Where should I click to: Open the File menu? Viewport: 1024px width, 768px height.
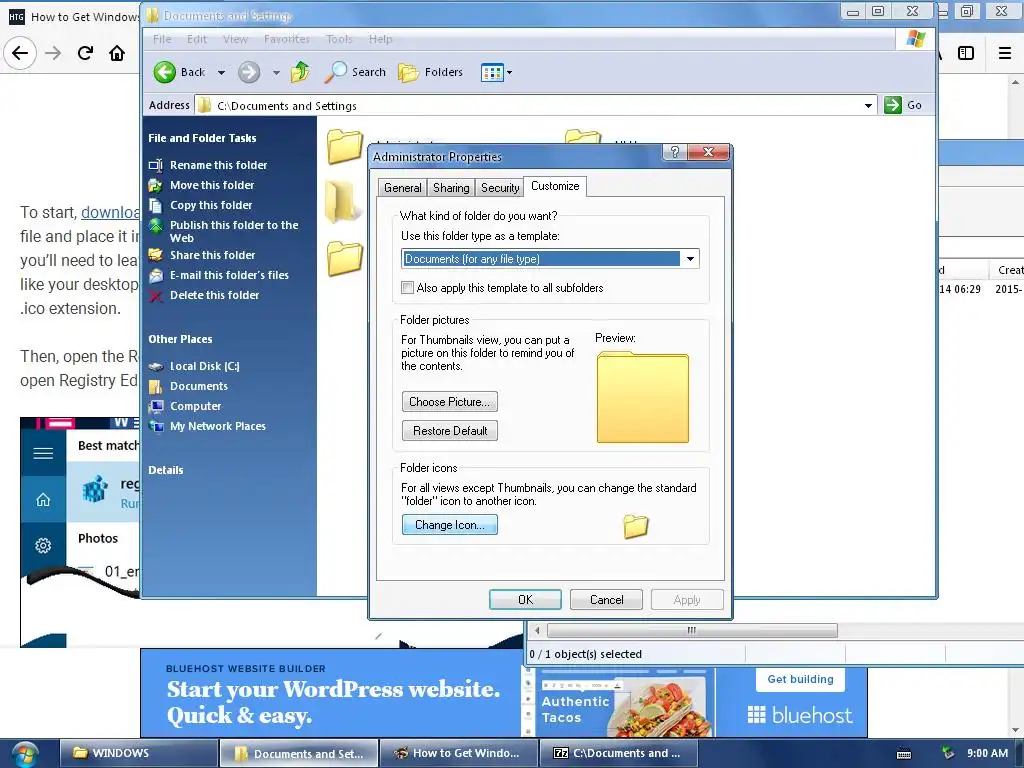162,39
